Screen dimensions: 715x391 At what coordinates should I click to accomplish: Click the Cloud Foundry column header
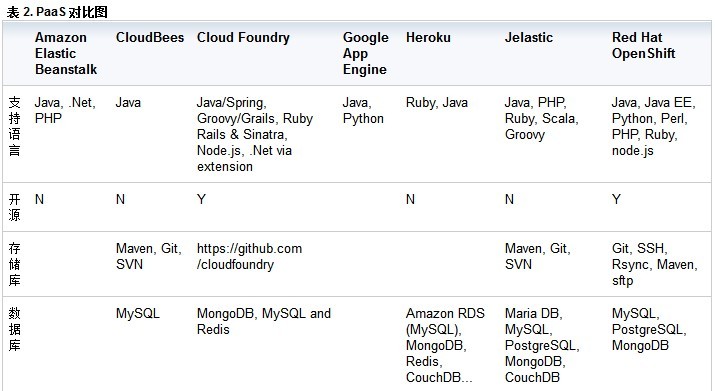243,37
